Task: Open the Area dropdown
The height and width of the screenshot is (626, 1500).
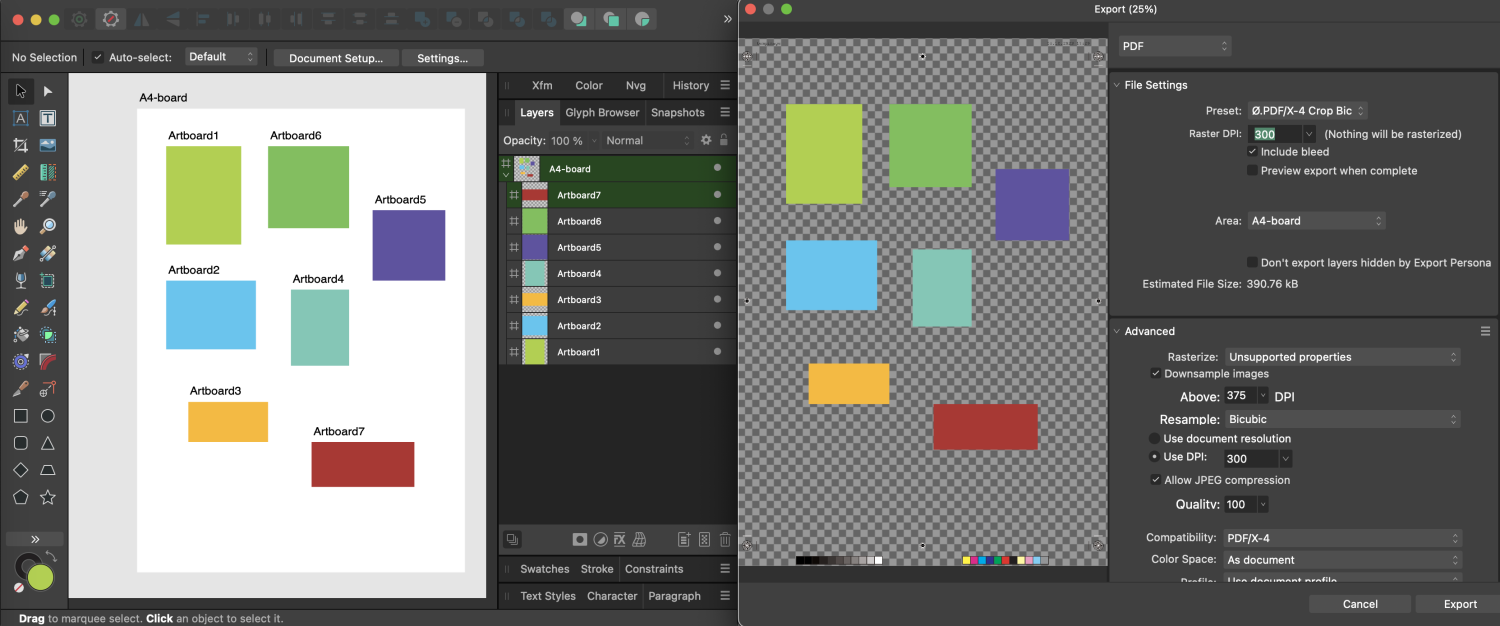Action: click(x=1316, y=220)
